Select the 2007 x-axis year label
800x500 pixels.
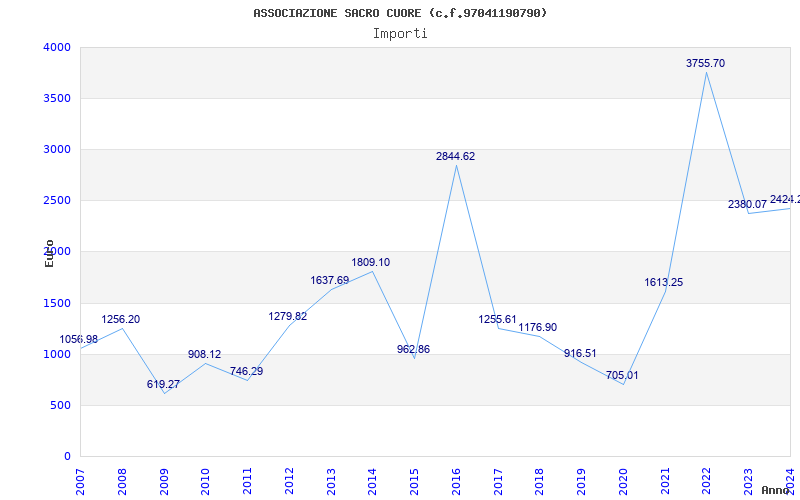(80, 482)
